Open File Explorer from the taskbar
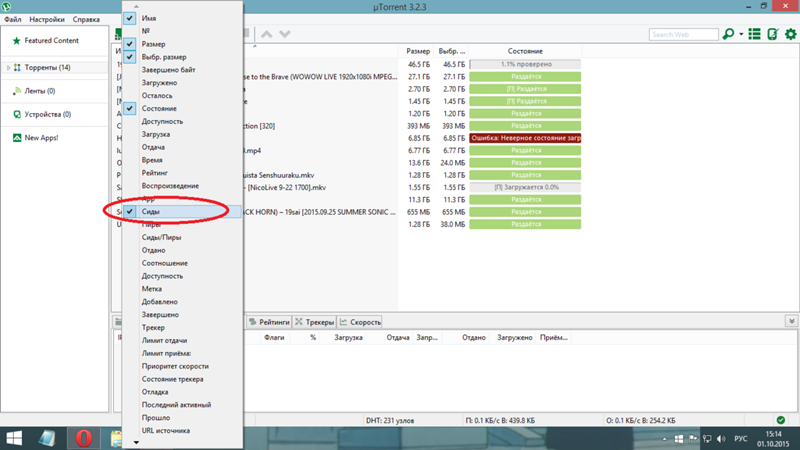800x450 pixels. pos(116,438)
